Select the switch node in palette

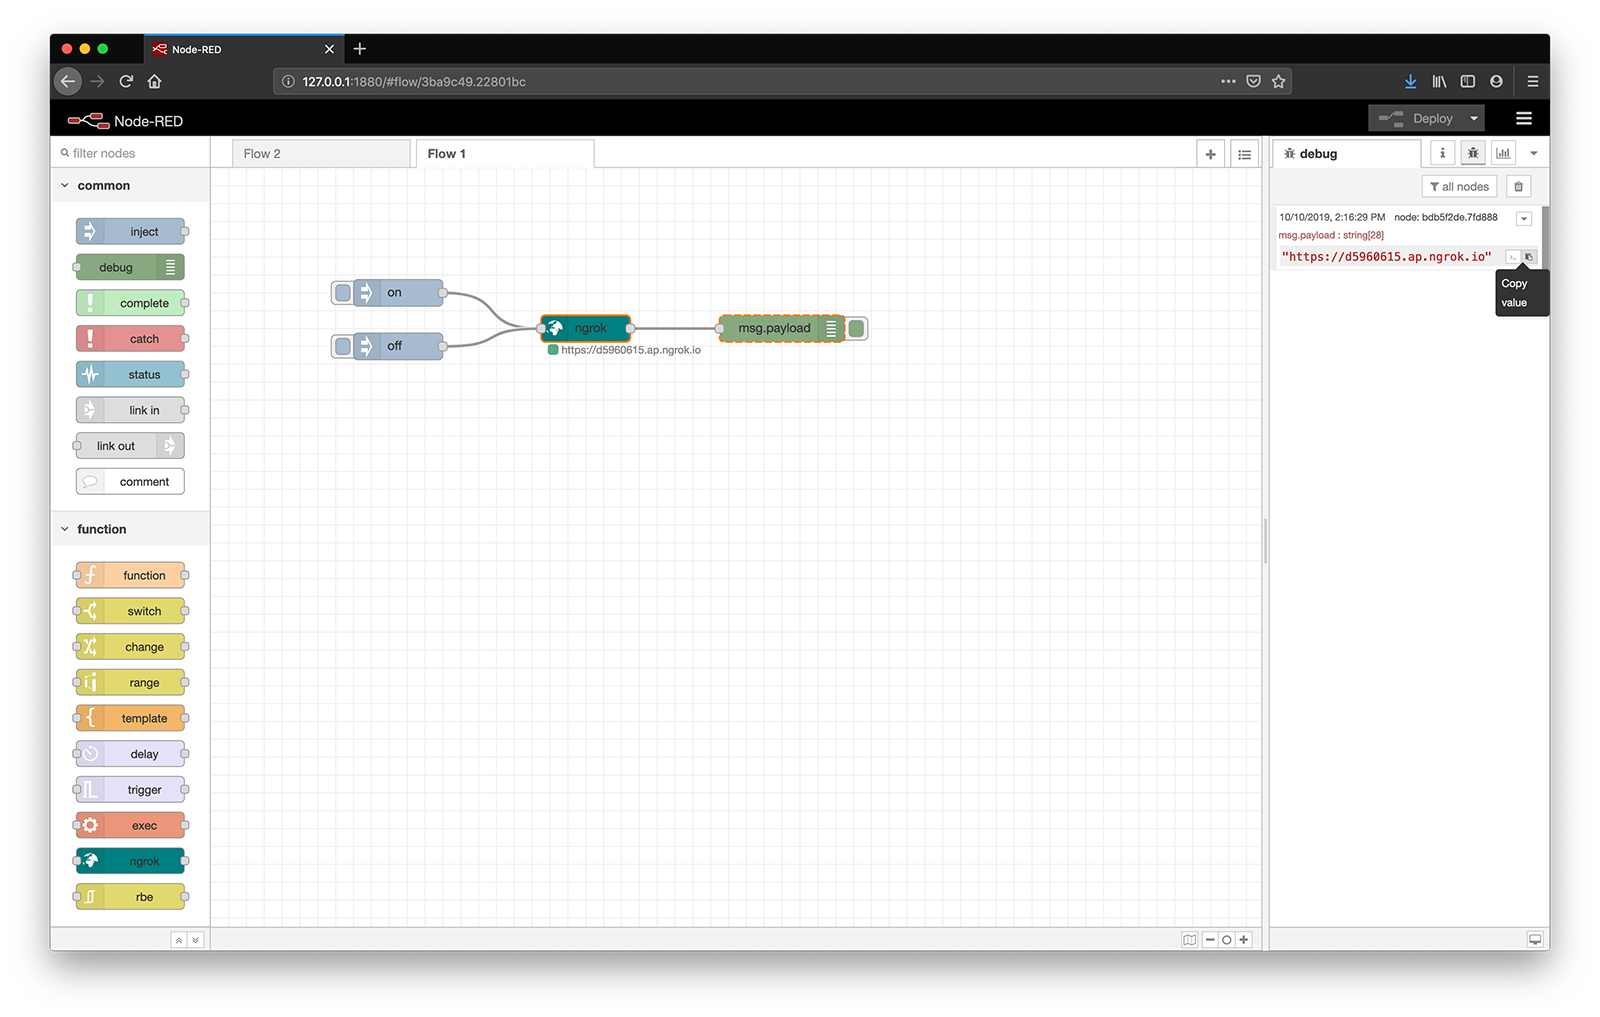[131, 611]
